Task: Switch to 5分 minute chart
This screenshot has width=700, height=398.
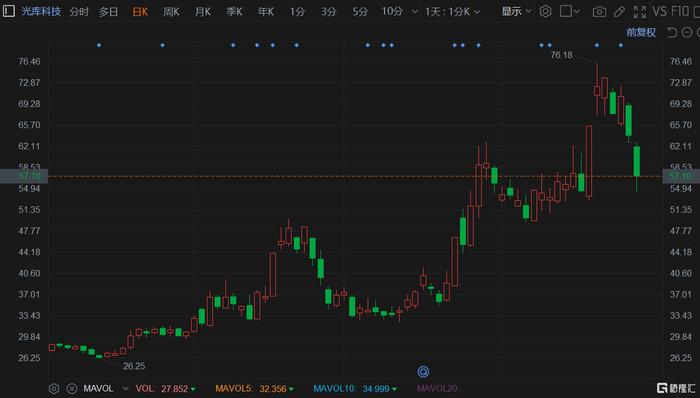Action: coord(360,12)
